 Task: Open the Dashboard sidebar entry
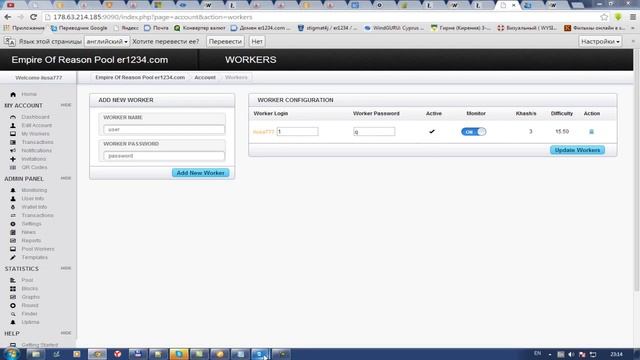(x=35, y=117)
